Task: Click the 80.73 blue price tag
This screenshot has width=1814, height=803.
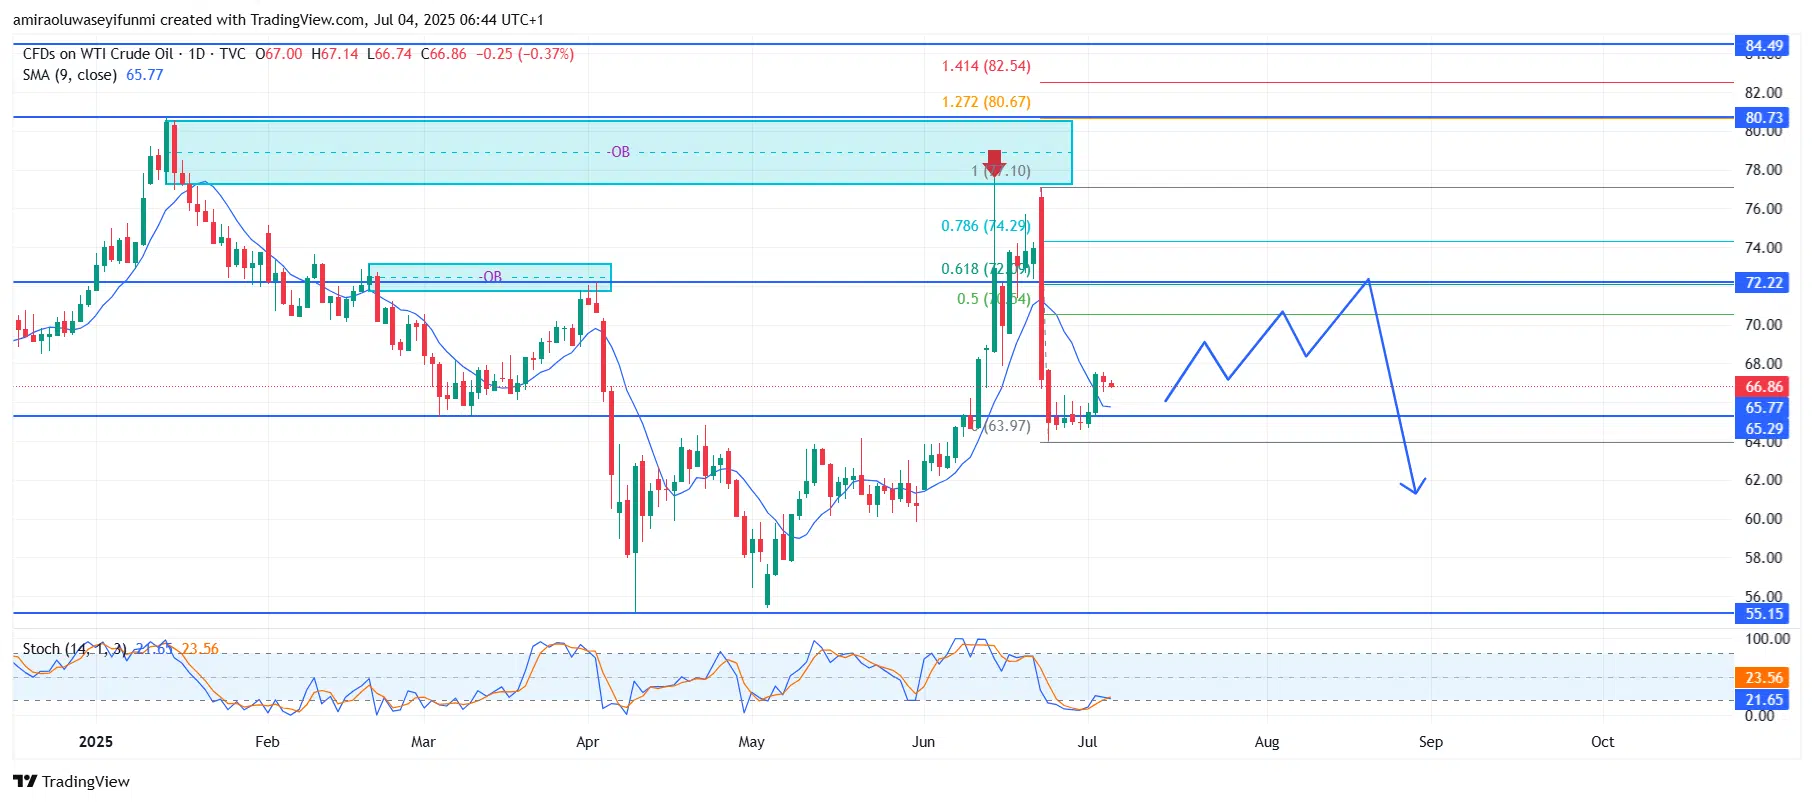Action: (x=1763, y=118)
